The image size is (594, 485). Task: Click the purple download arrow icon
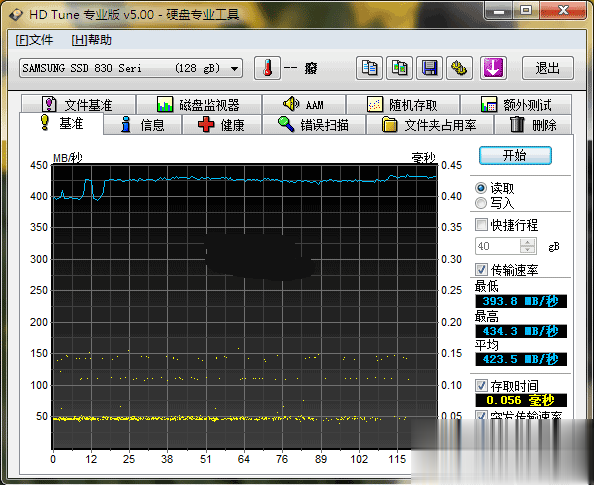493,68
